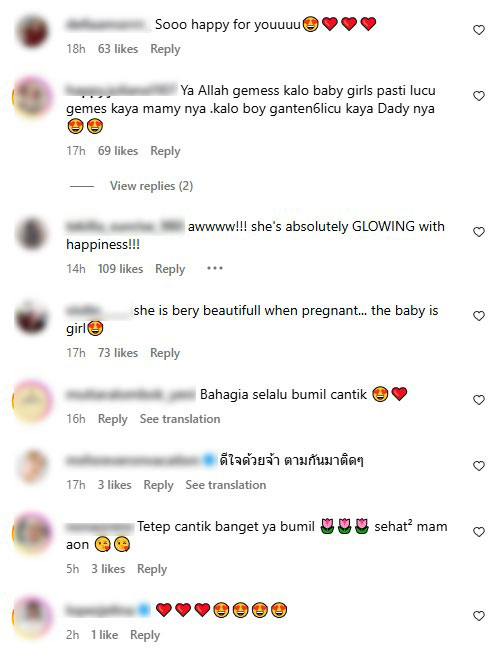Image resolution: width=492 pixels, height=661 pixels.
Task: Tap heart icon beside the Thai comment
Action: (x=479, y=466)
